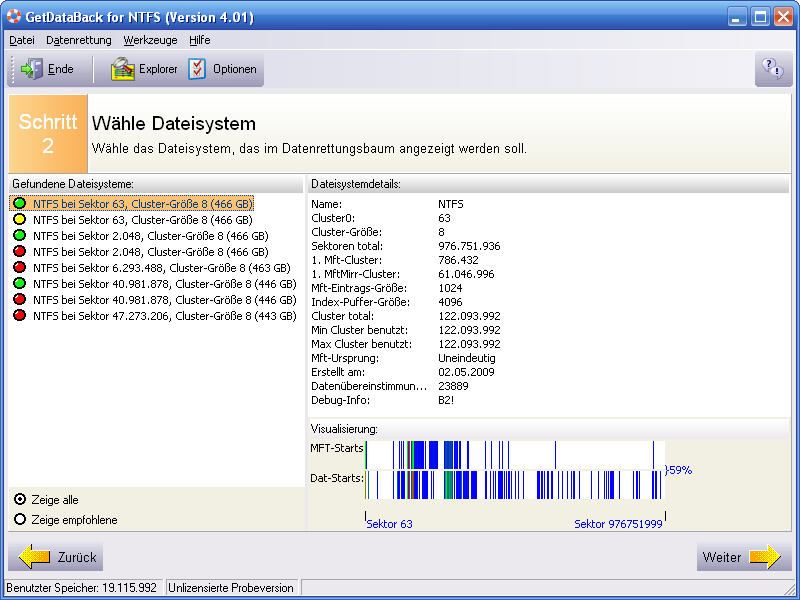Screen dimensions: 800x600
Task: Click red dot of second Sektor 40.981.878 entry
Action: (x=20, y=299)
